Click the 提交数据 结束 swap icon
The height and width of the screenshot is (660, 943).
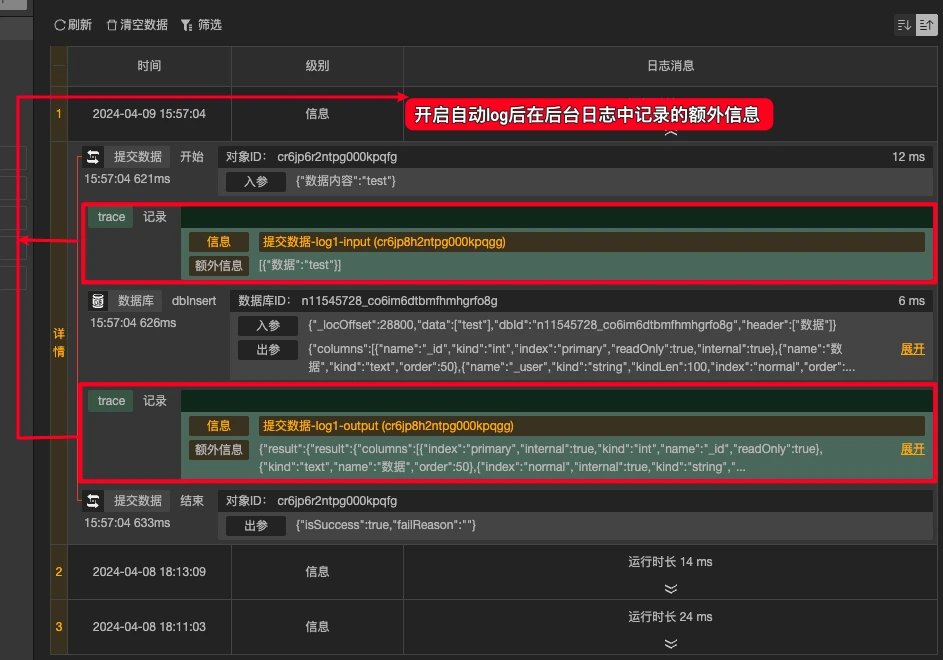(x=93, y=501)
